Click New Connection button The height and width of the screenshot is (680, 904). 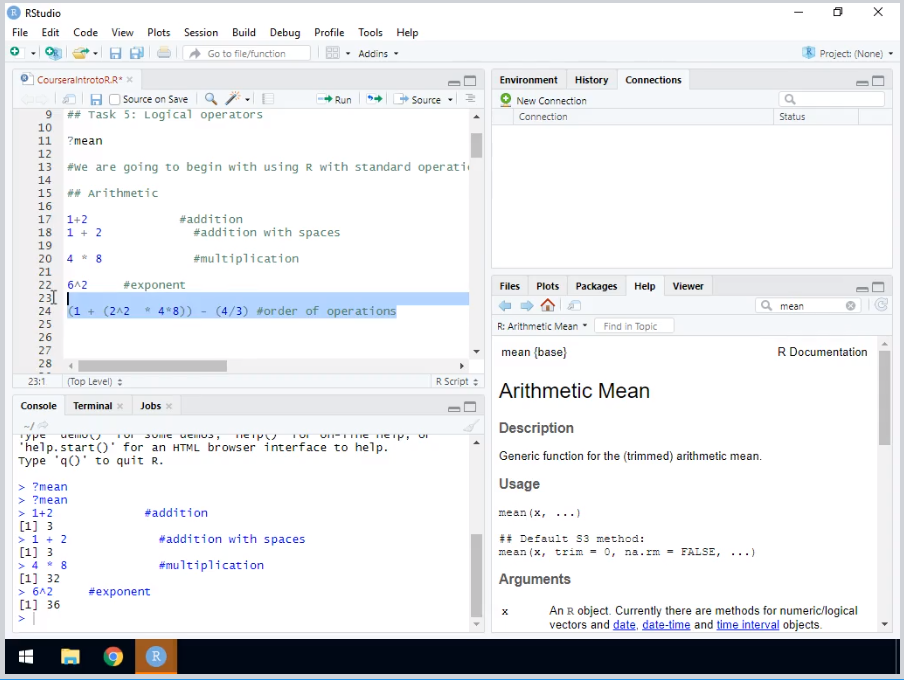543,100
